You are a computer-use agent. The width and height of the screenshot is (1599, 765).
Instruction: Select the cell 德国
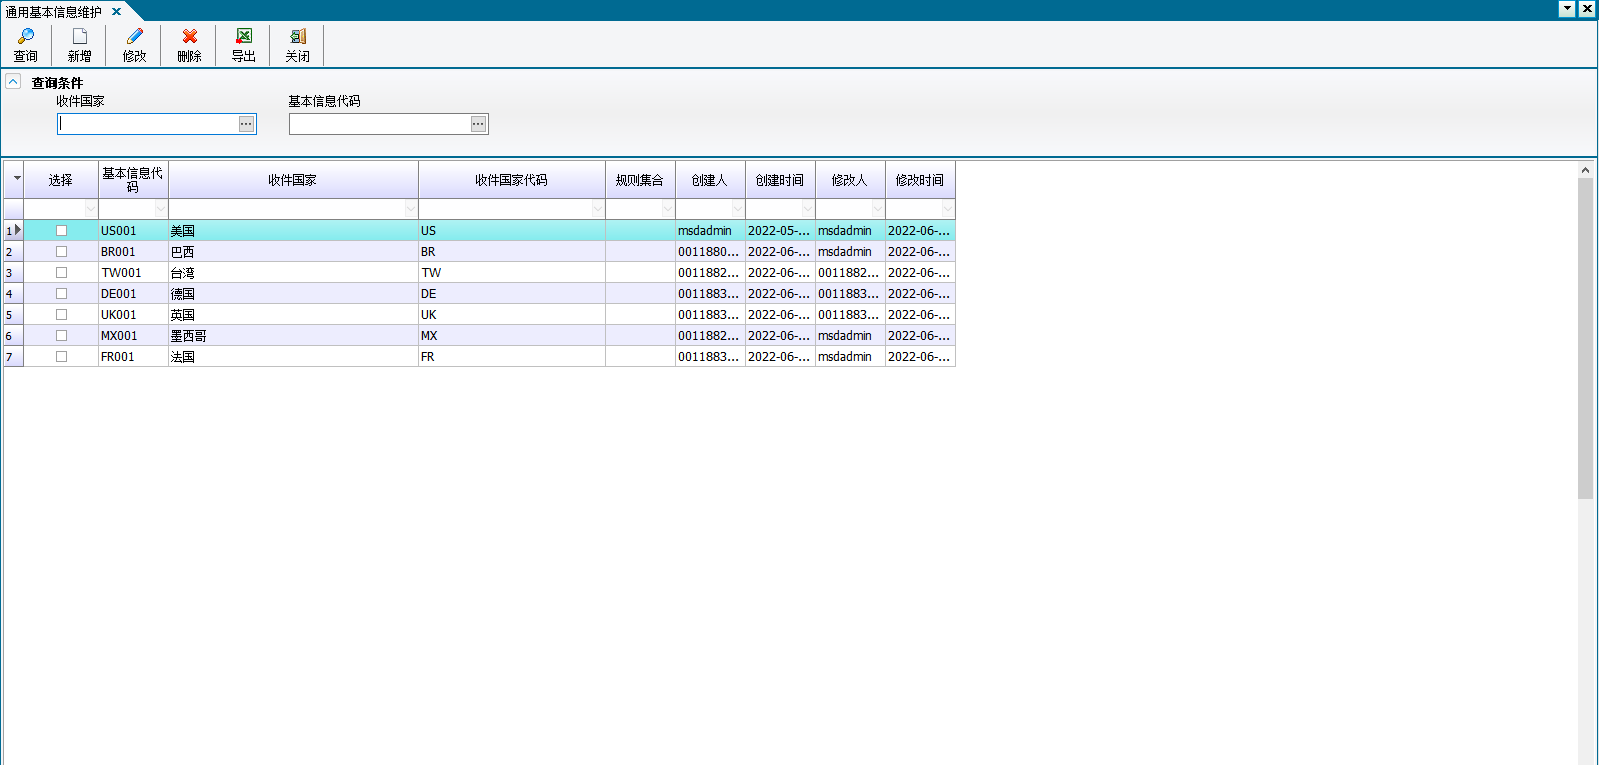point(293,294)
